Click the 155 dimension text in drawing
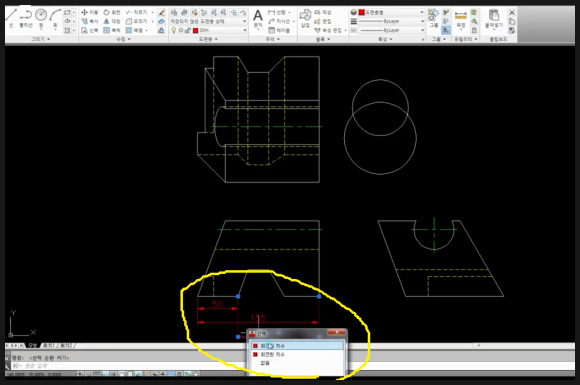Screen dimensions: 580x385 point(258,318)
